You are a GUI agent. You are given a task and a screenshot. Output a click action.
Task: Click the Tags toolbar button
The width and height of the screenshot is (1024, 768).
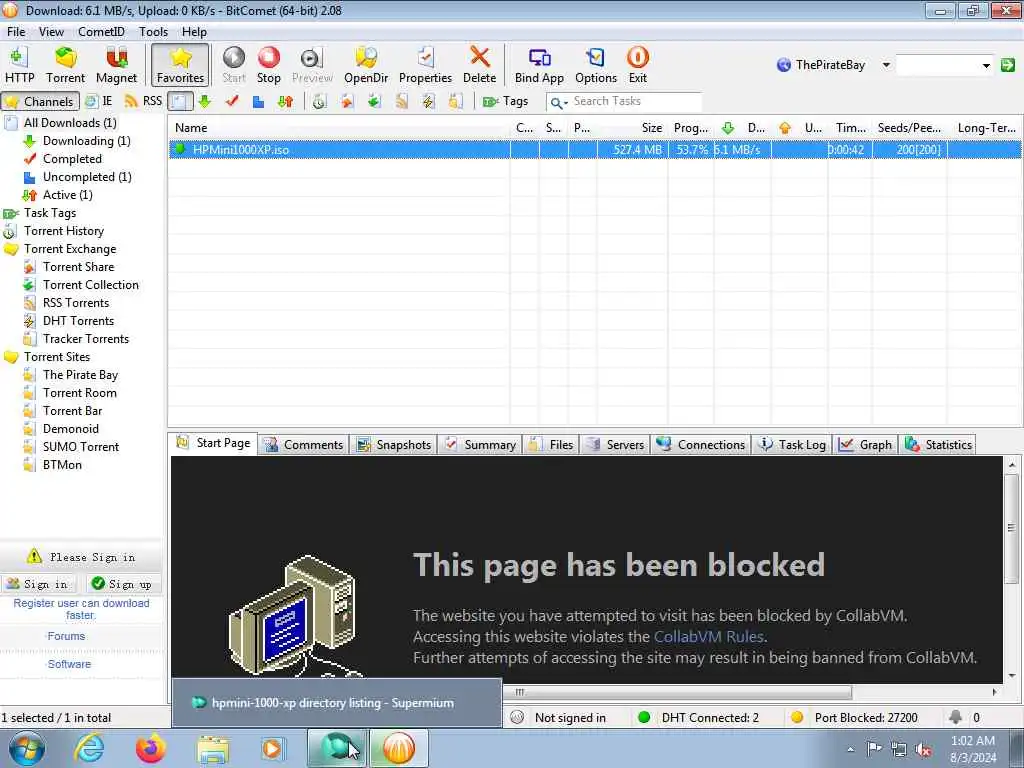(505, 101)
